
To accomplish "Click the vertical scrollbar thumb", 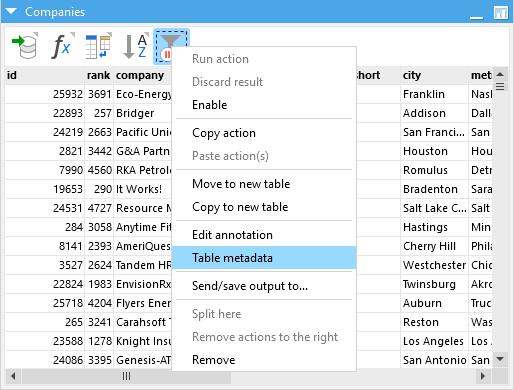I will (500, 87).
